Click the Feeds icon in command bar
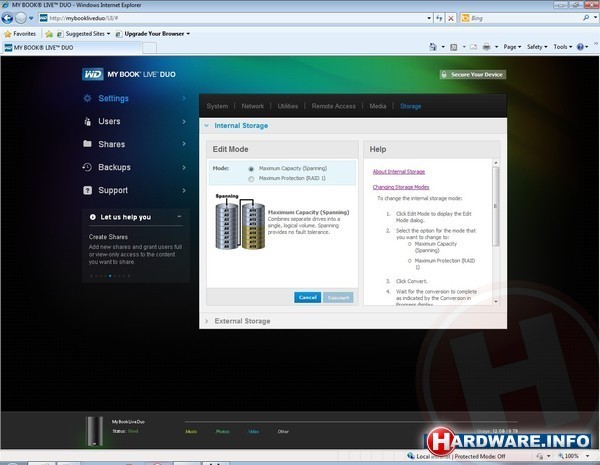This screenshot has width=600, height=465. 453,47
